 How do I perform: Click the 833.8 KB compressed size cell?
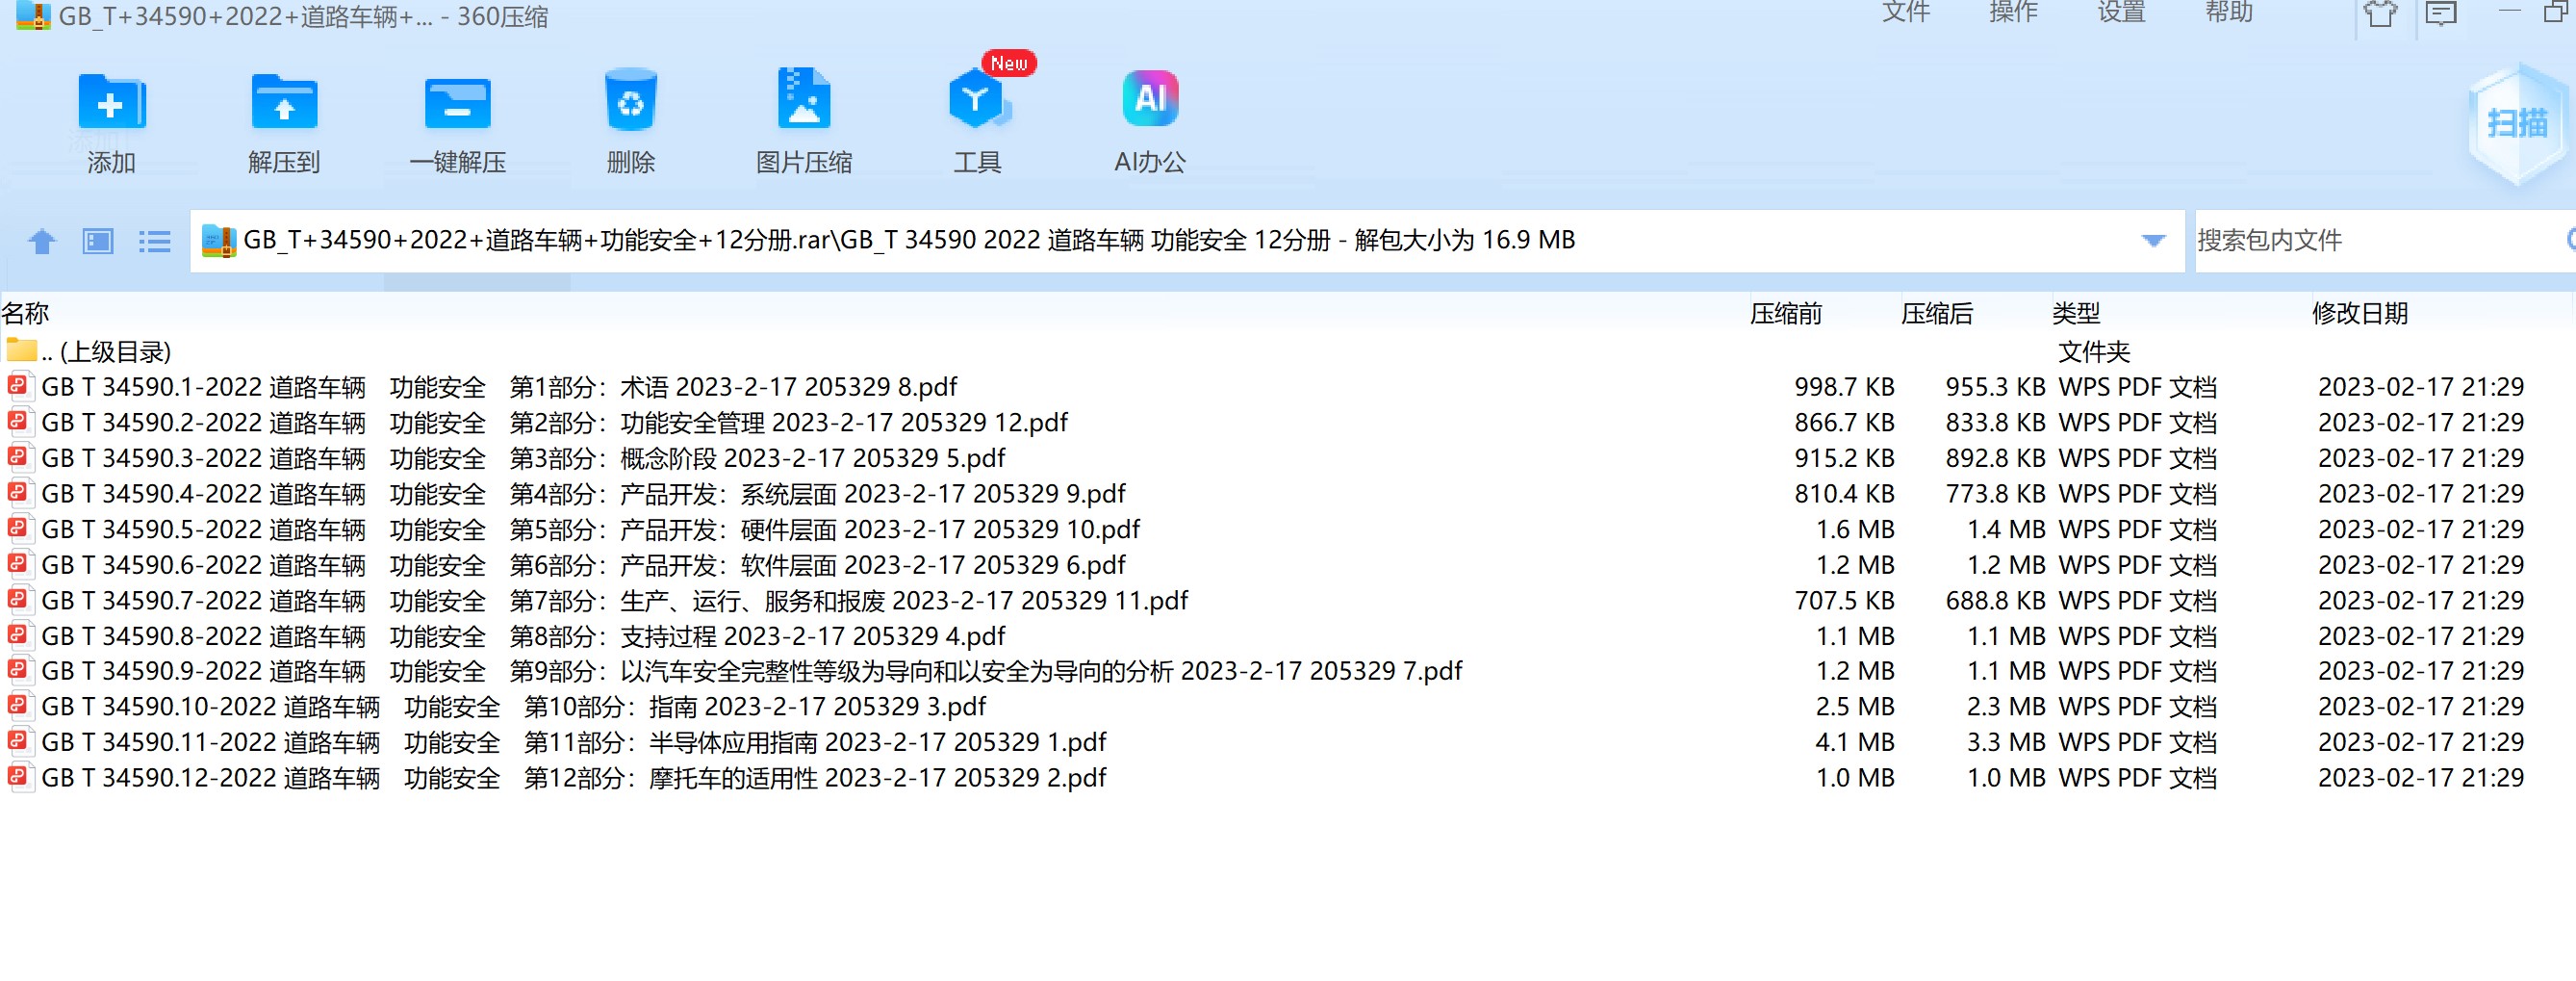1995,422
